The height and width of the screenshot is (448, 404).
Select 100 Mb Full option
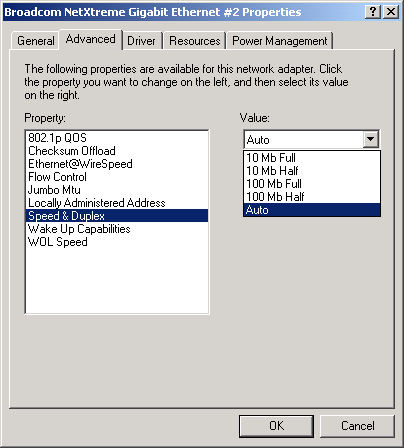pyautogui.click(x=312, y=184)
